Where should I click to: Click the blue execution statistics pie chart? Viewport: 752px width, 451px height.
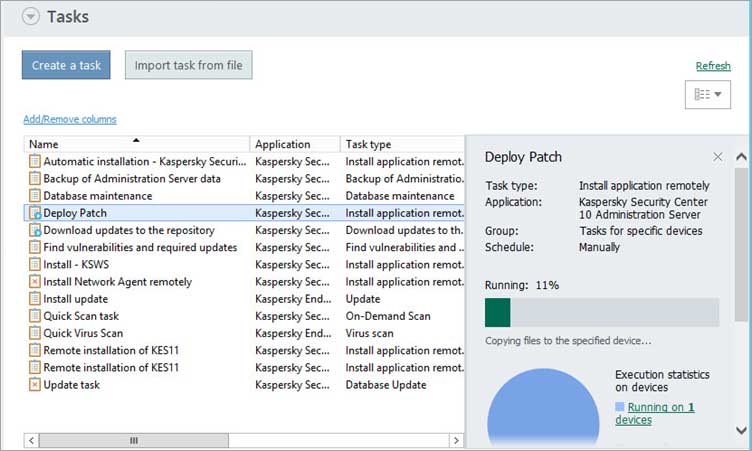click(x=543, y=408)
